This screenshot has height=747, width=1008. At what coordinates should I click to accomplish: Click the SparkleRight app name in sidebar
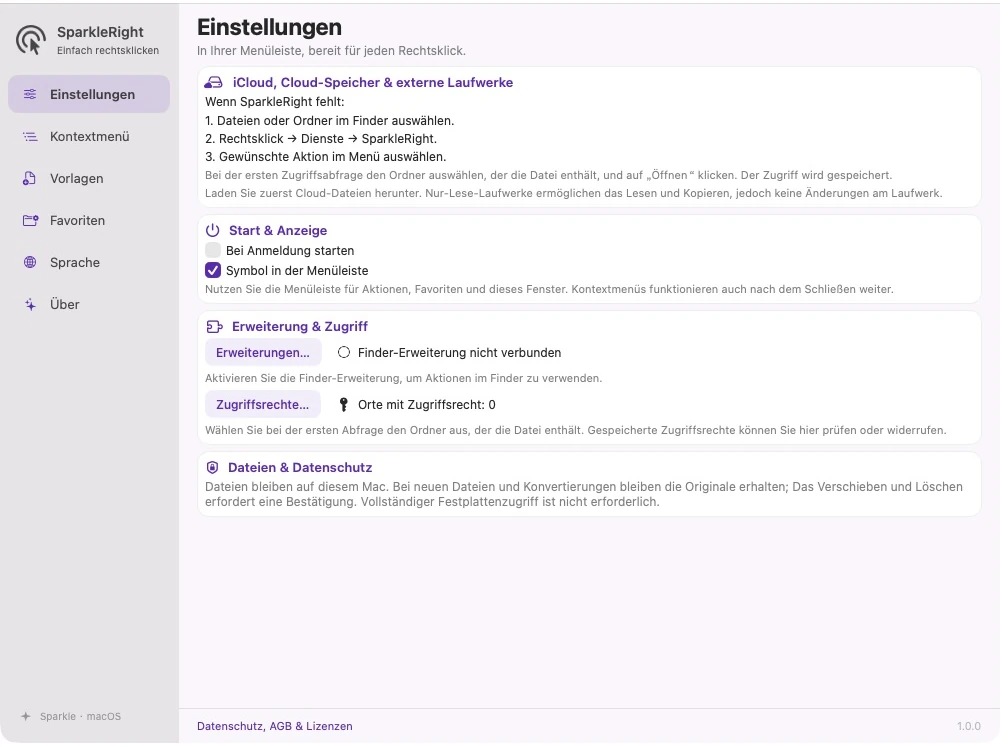pyautogui.click(x=100, y=32)
